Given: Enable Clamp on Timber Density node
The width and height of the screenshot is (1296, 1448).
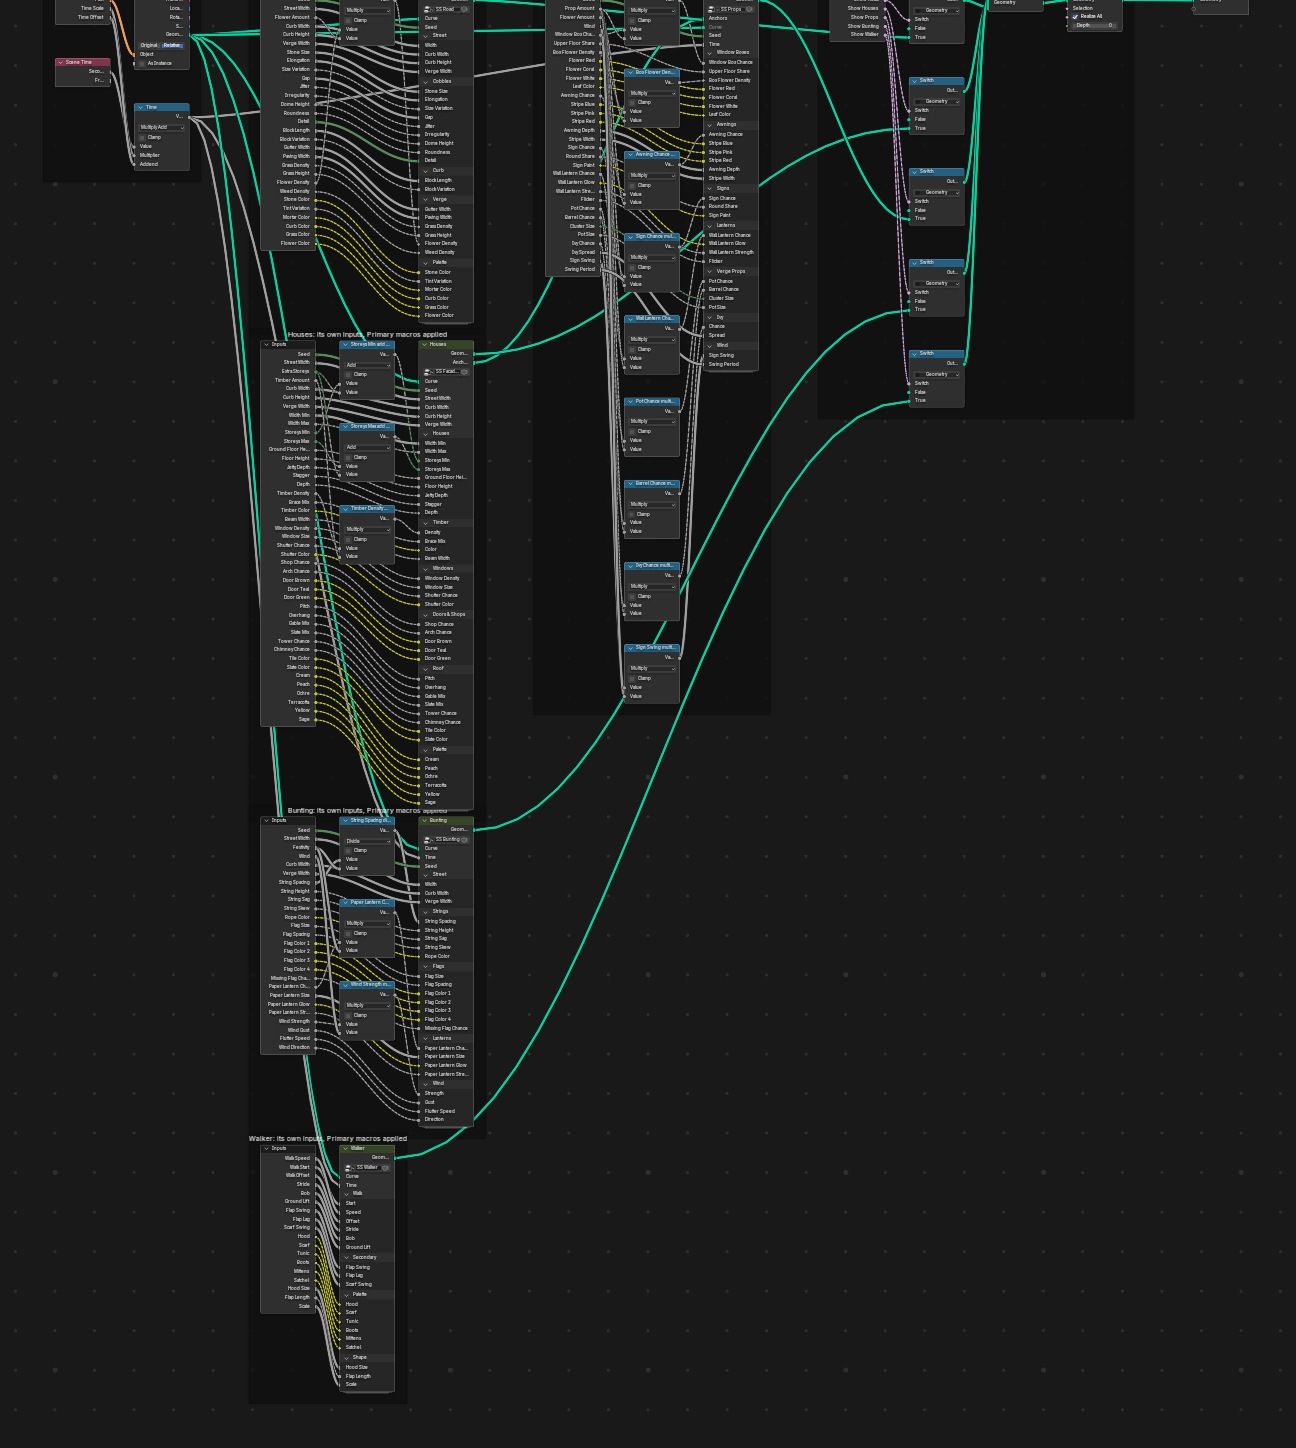Looking at the screenshot, I should pos(349,539).
